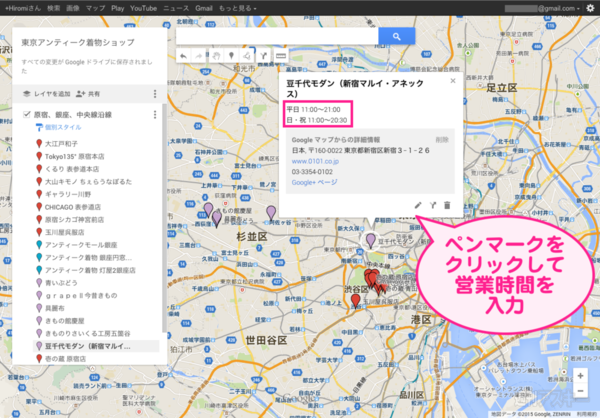Zoom out with the minus button
The height and width of the screenshot is (418, 600).
(580, 391)
